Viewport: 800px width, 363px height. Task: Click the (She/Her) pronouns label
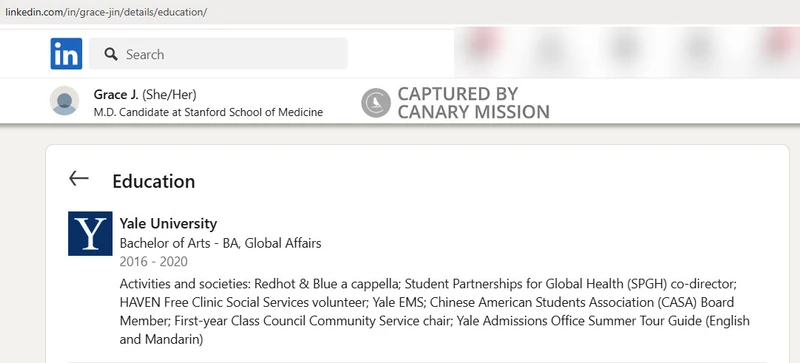click(169, 94)
